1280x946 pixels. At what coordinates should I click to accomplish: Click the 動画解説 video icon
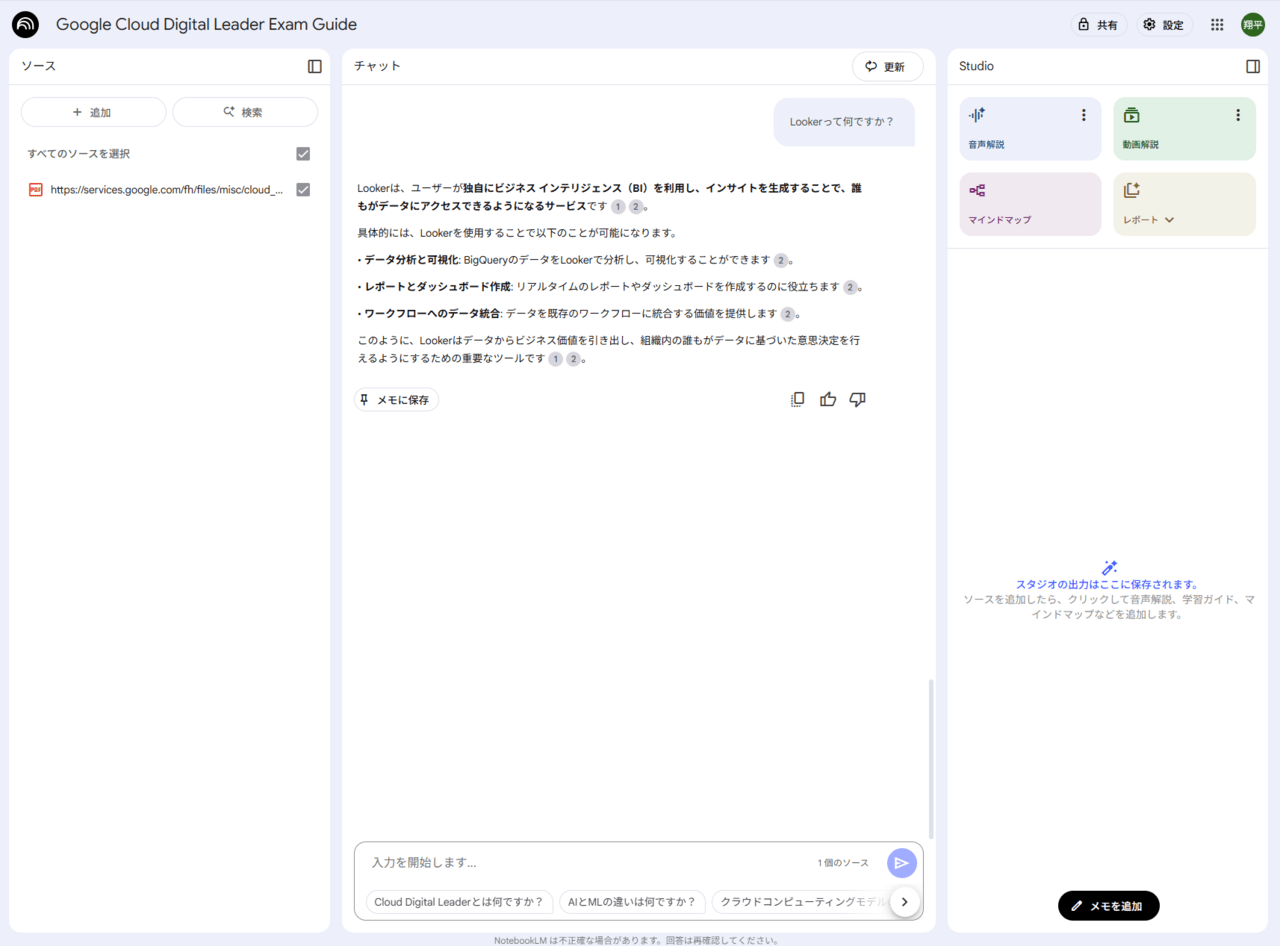click(x=1131, y=115)
